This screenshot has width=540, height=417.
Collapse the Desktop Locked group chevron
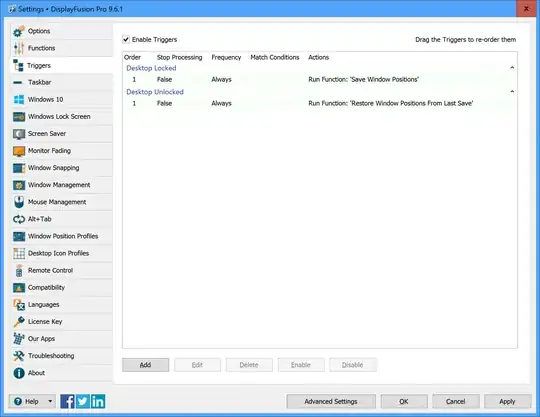512,68
